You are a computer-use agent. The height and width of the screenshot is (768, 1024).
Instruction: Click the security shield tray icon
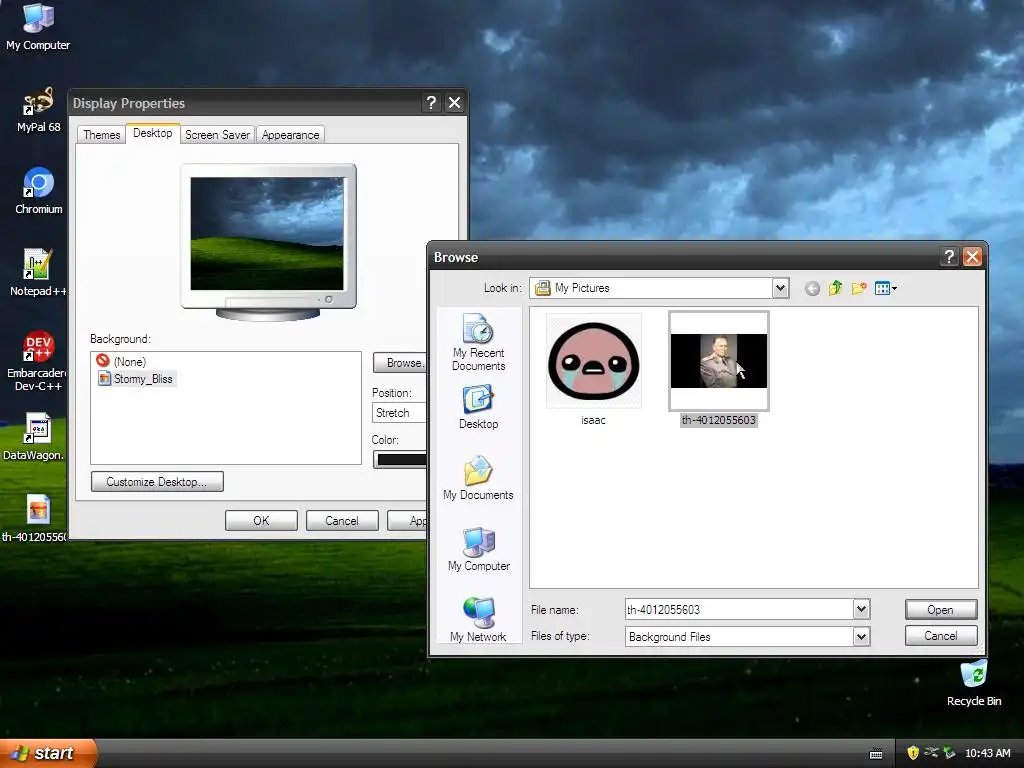pyautogui.click(x=912, y=753)
